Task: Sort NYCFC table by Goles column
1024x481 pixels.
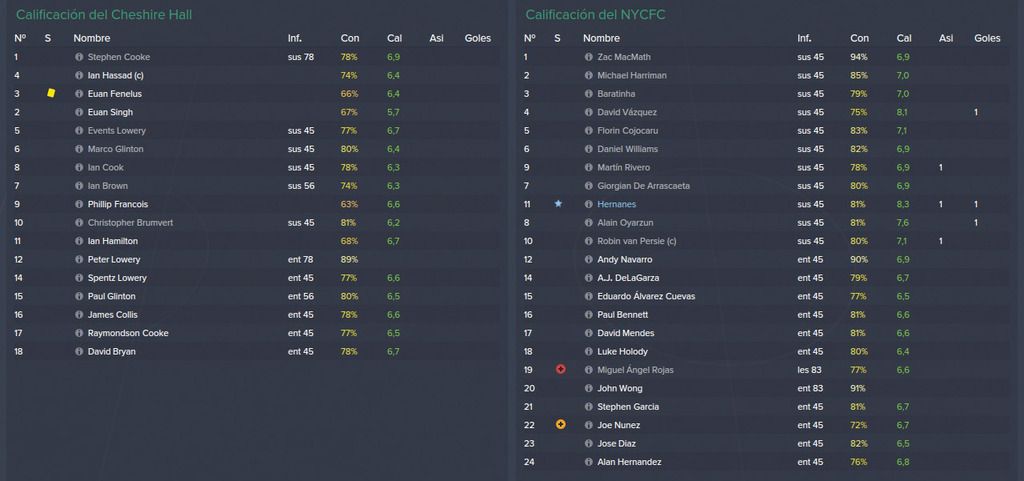Action: coord(987,39)
